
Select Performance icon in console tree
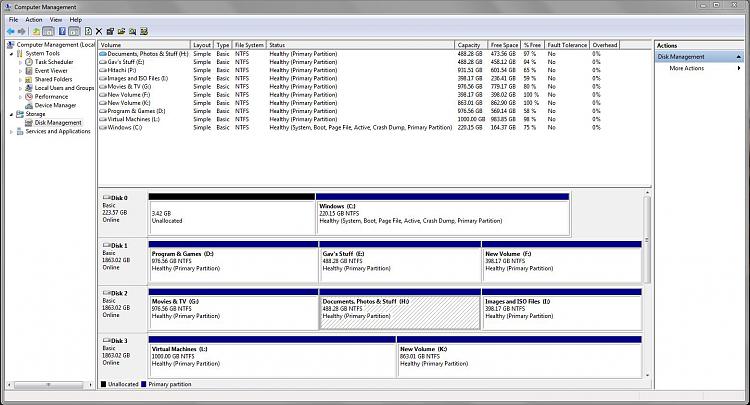tap(29, 97)
